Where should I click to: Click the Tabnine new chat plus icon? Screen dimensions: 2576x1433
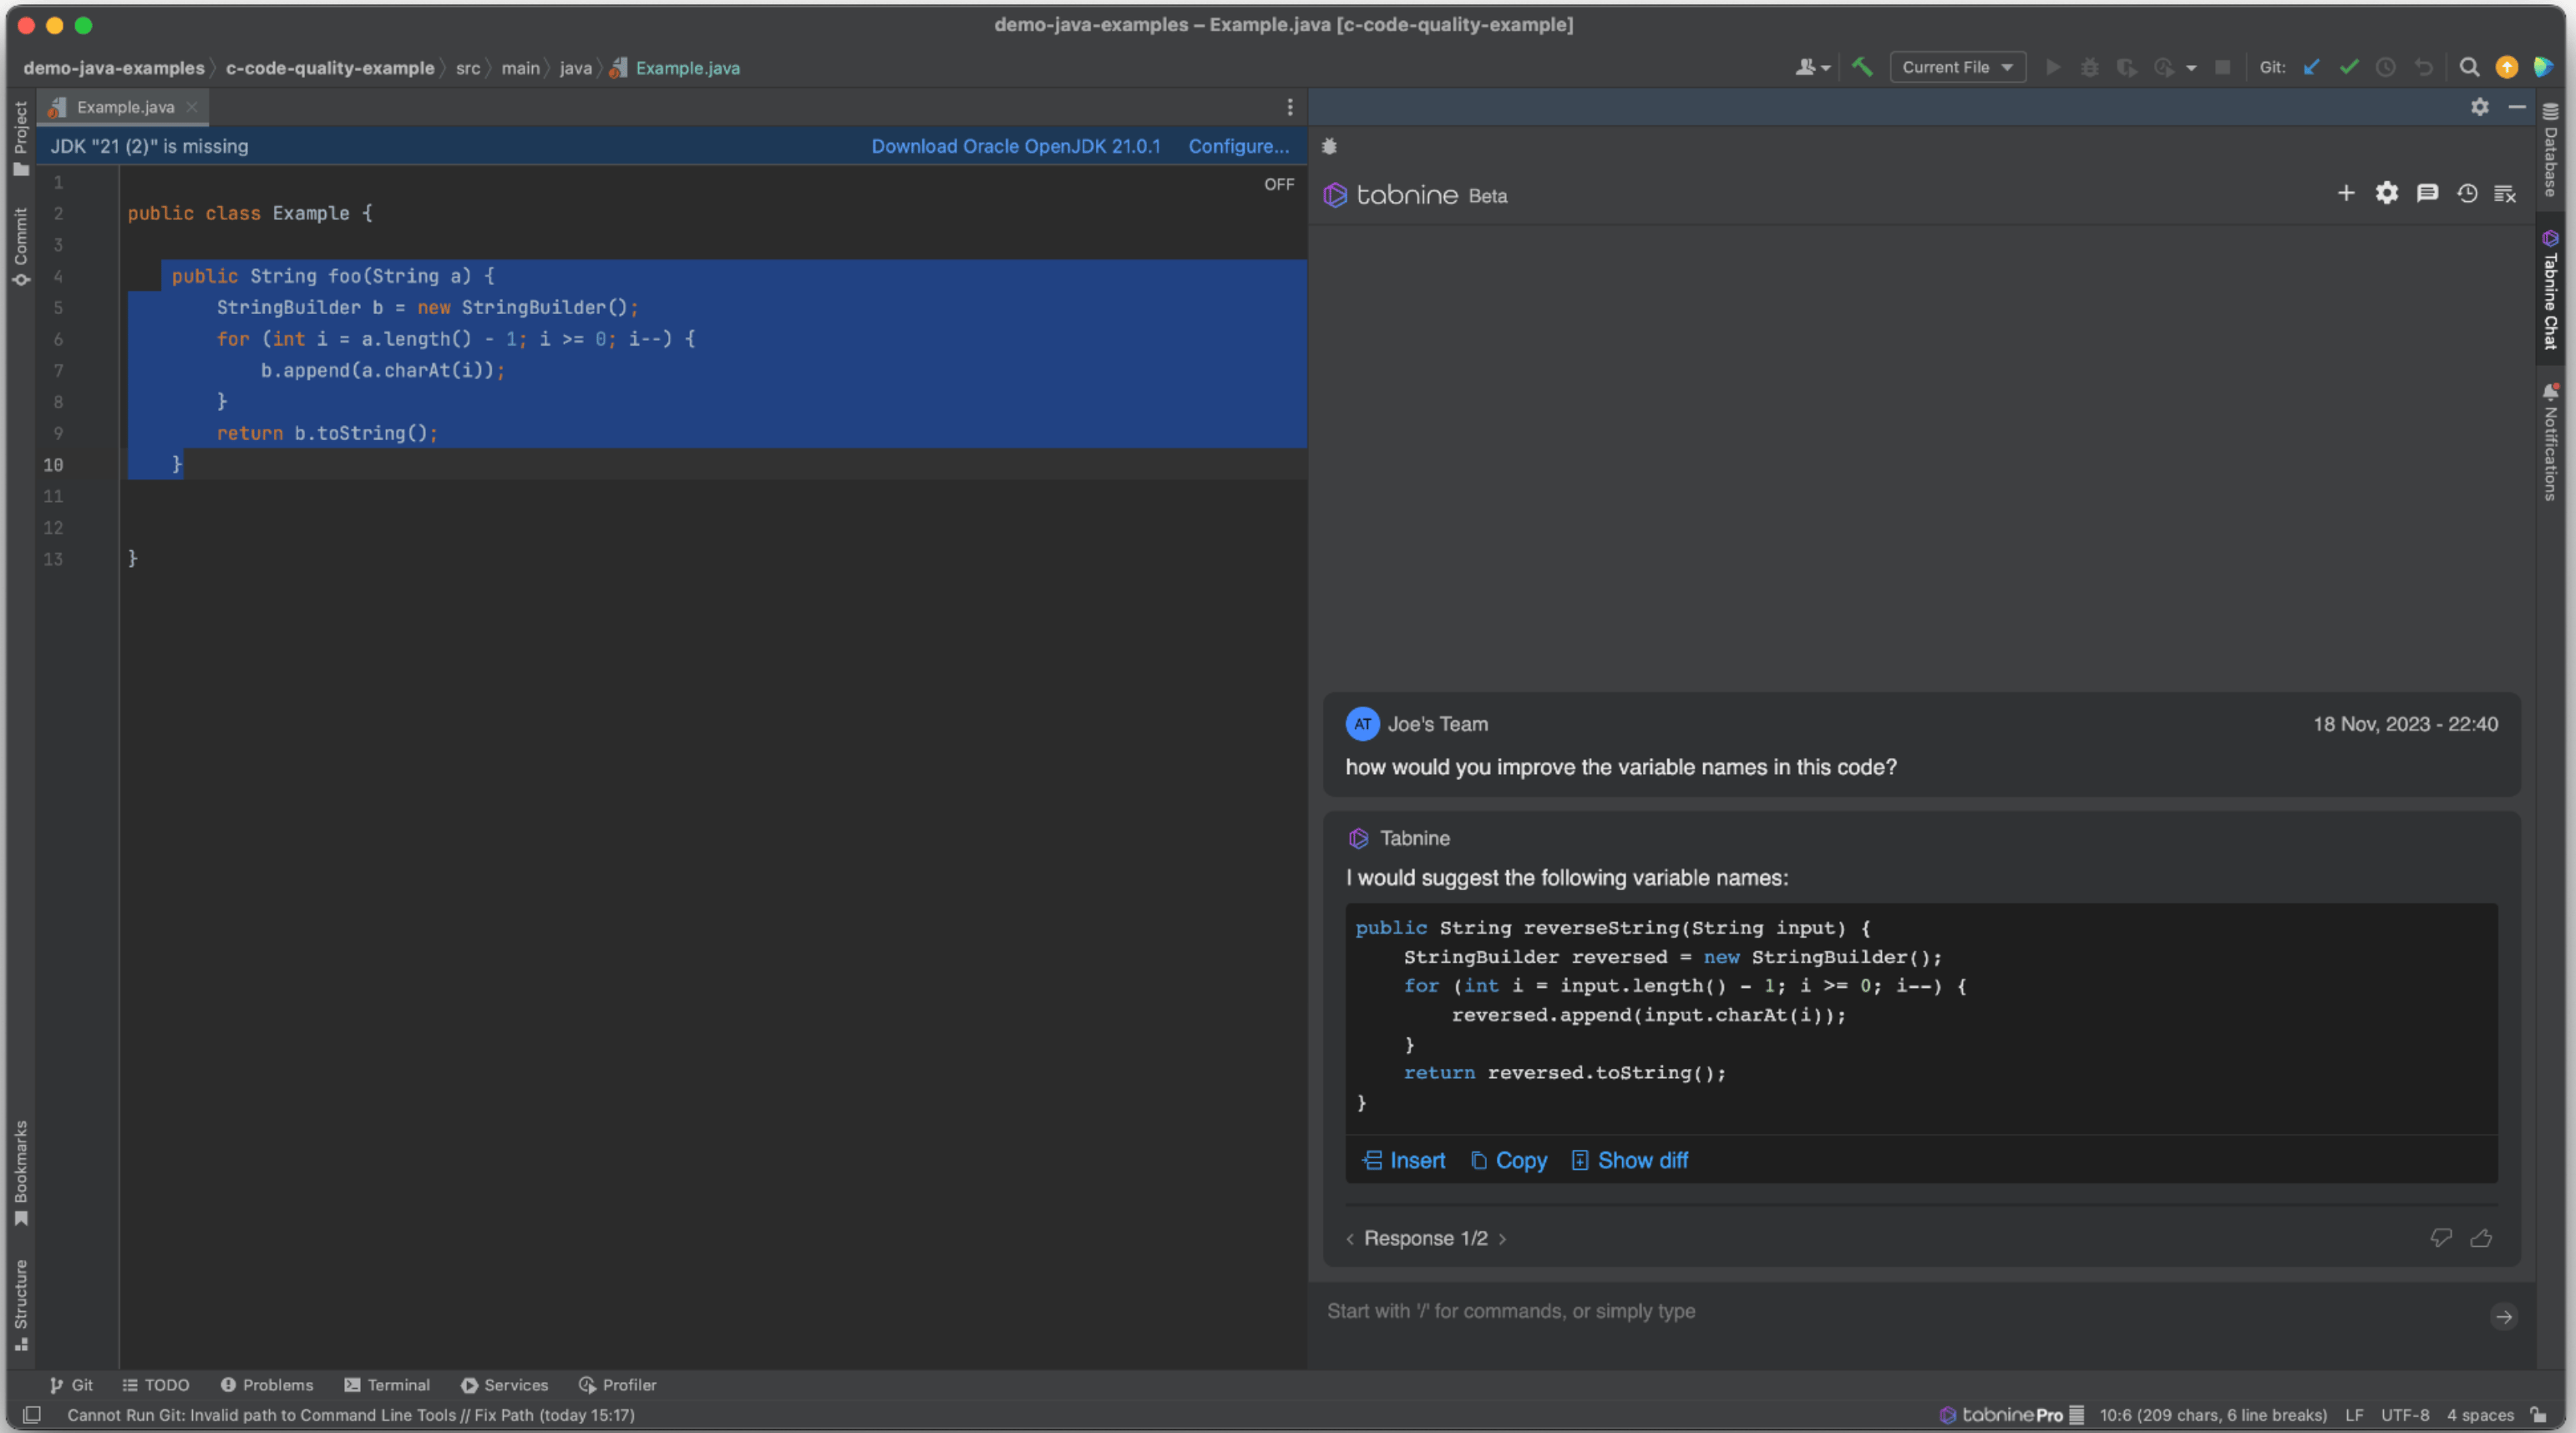pyautogui.click(x=2346, y=193)
